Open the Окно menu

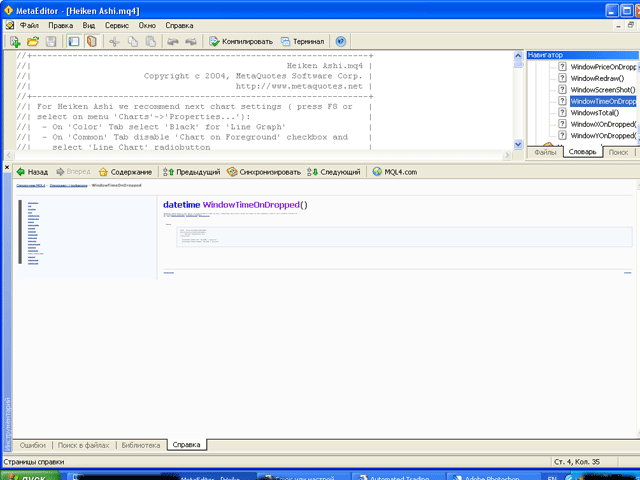tap(147, 25)
